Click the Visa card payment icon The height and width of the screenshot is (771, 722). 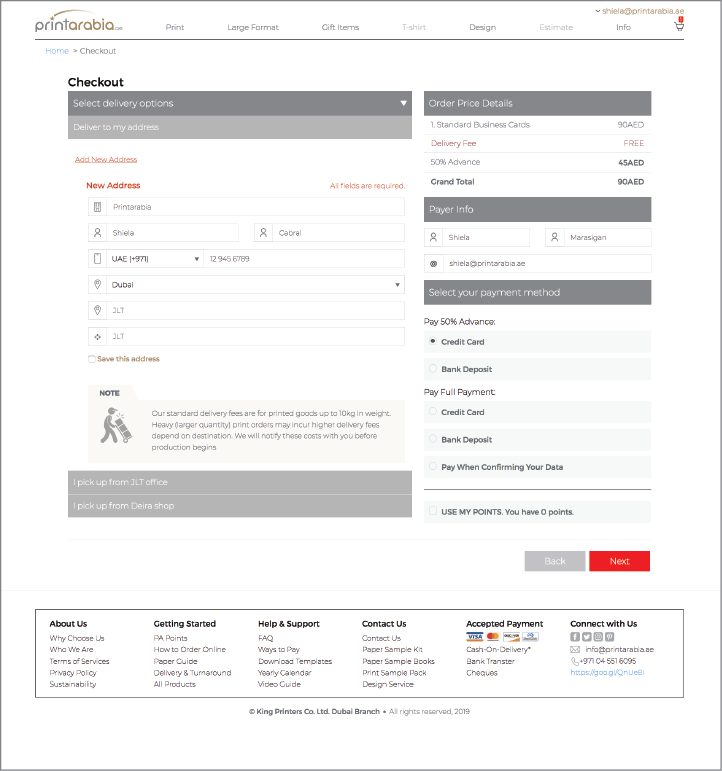click(x=474, y=637)
